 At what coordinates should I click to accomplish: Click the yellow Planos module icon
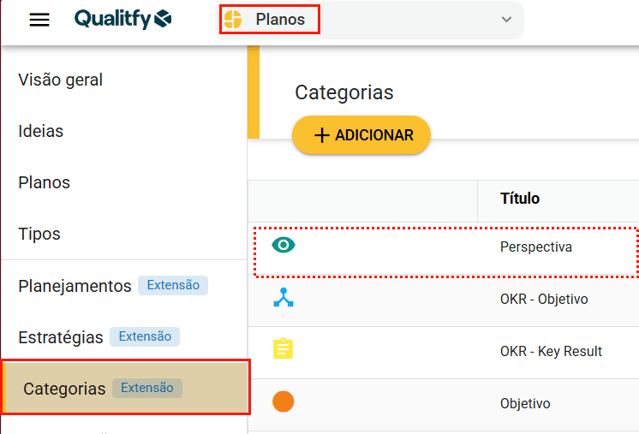(x=233, y=20)
